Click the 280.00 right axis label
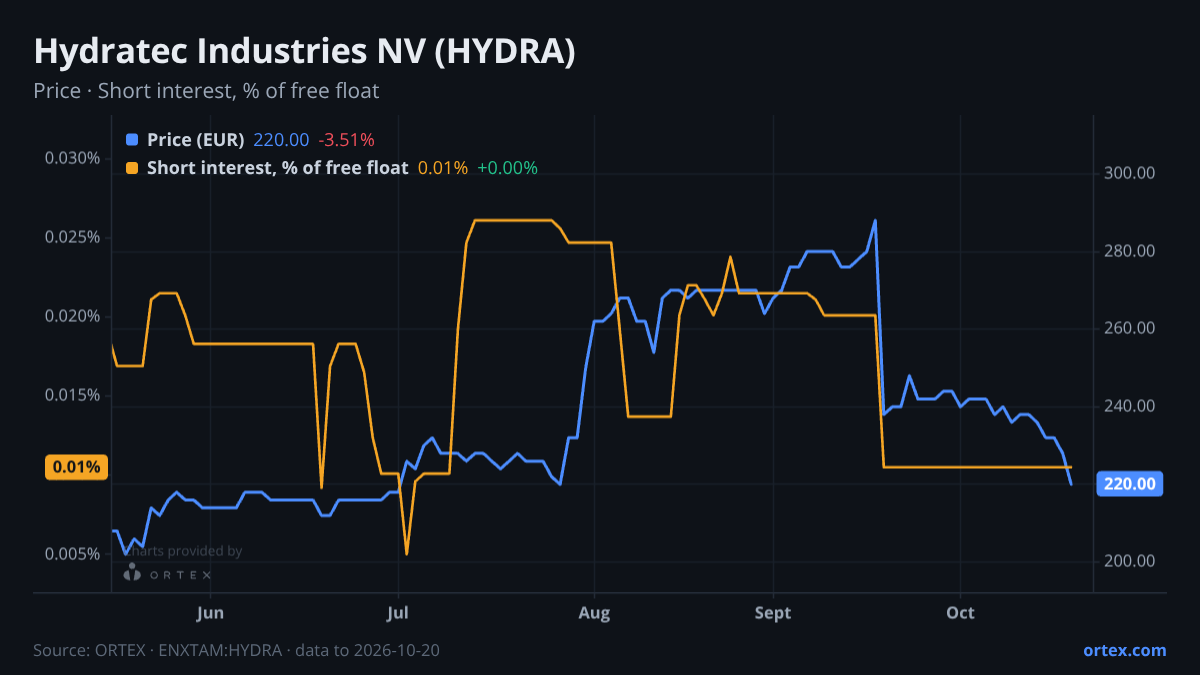The image size is (1200, 675). pos(1130,251)
